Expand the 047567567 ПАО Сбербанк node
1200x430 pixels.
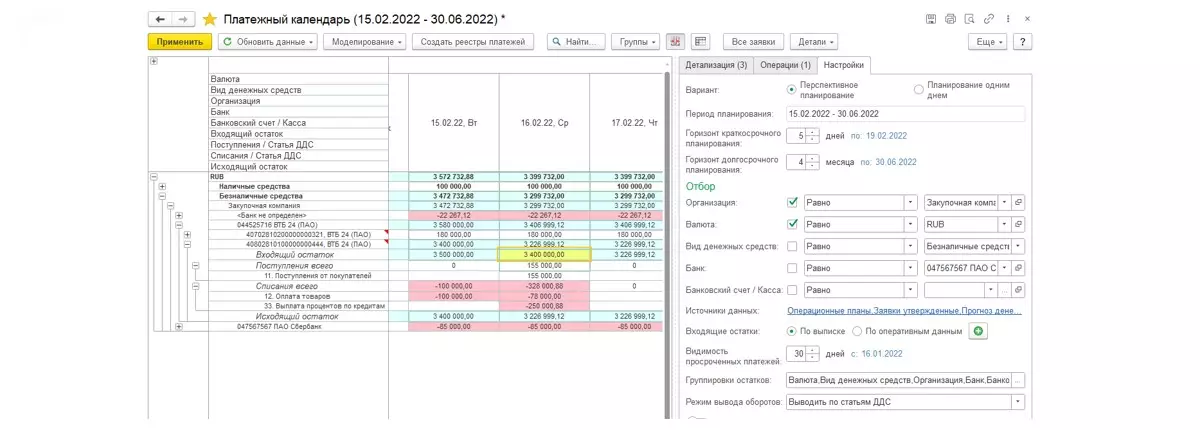pyautogui.click(x=179, y=326)
